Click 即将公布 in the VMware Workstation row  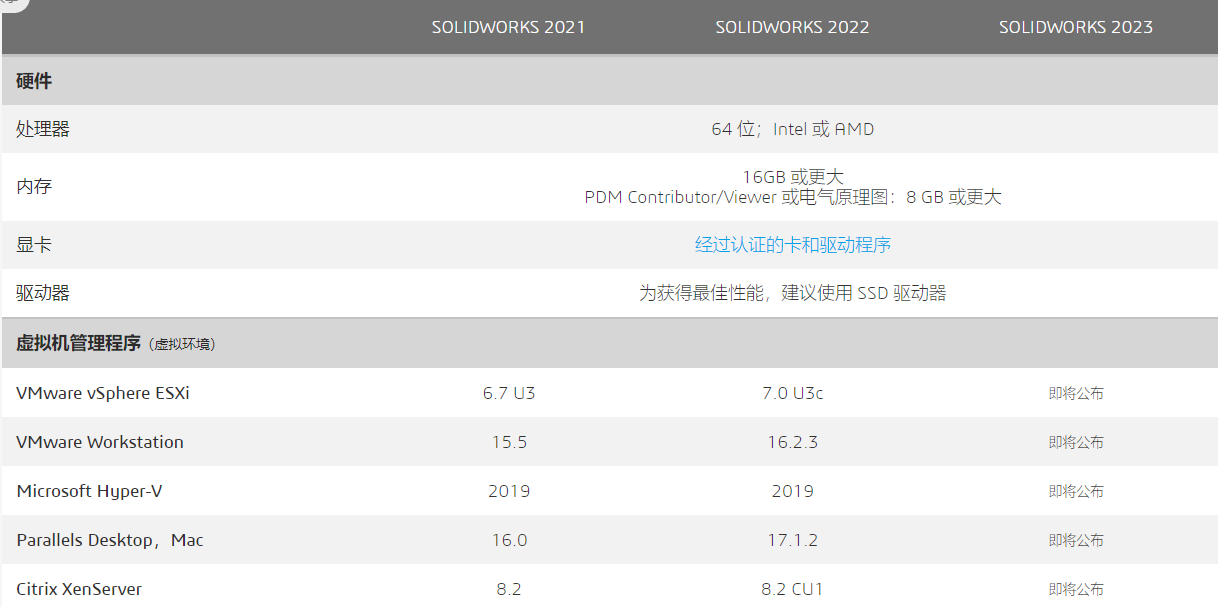(1076, 443)
